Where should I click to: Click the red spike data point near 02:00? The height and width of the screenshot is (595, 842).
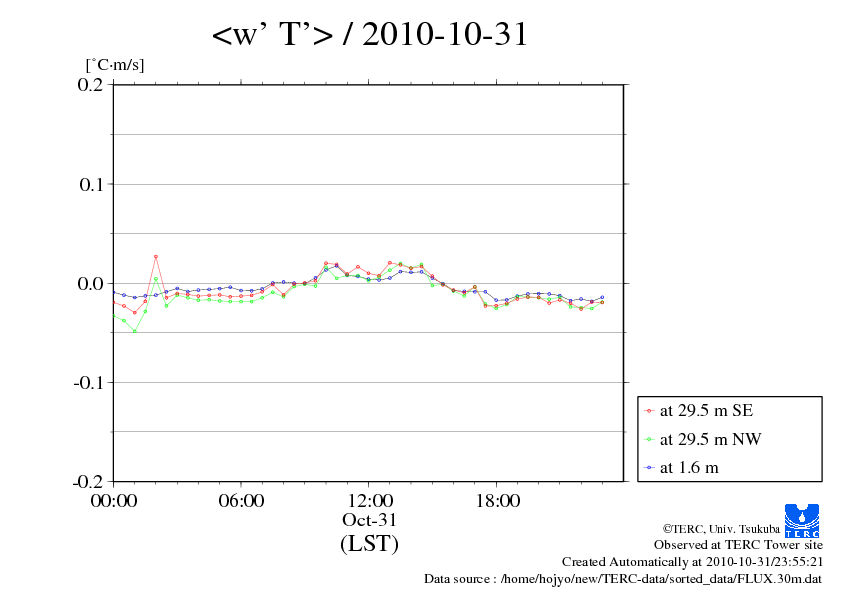click(x=156, y=257)
